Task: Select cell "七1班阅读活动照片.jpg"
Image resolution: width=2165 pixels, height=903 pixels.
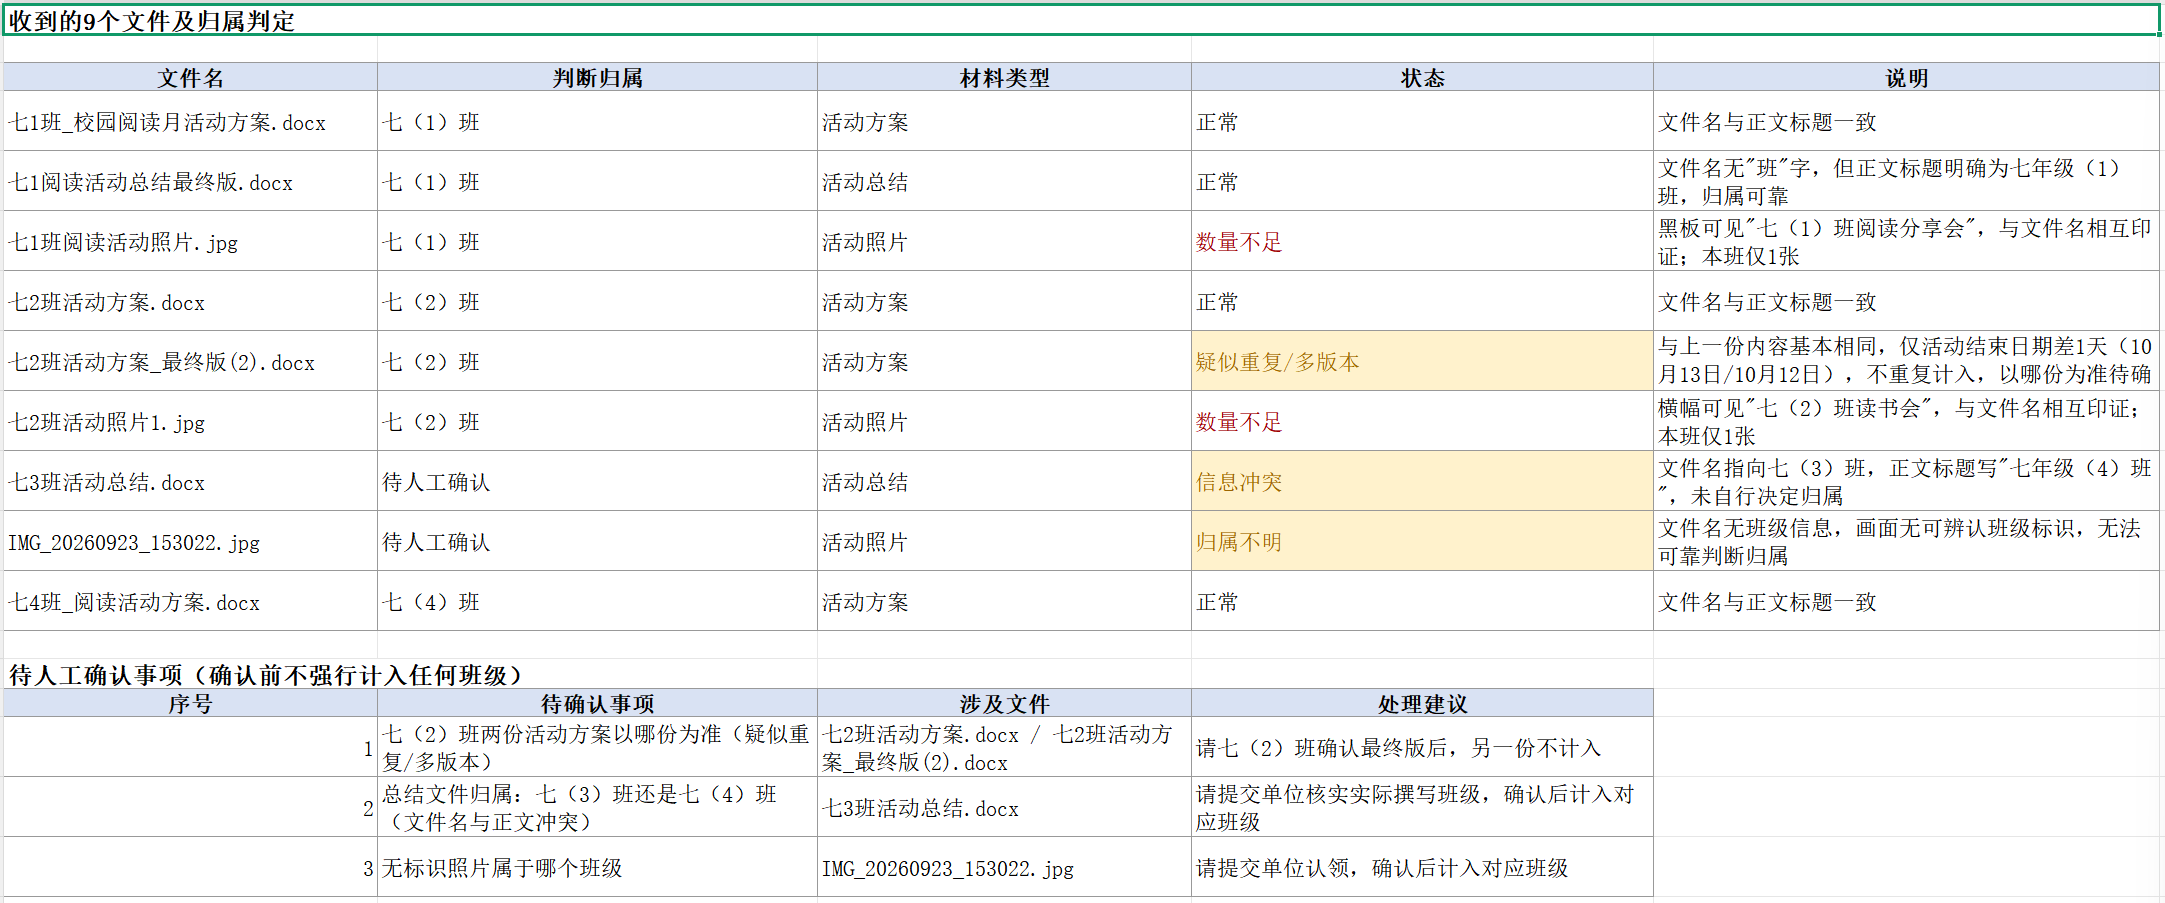Action: (x=190, y=241)
